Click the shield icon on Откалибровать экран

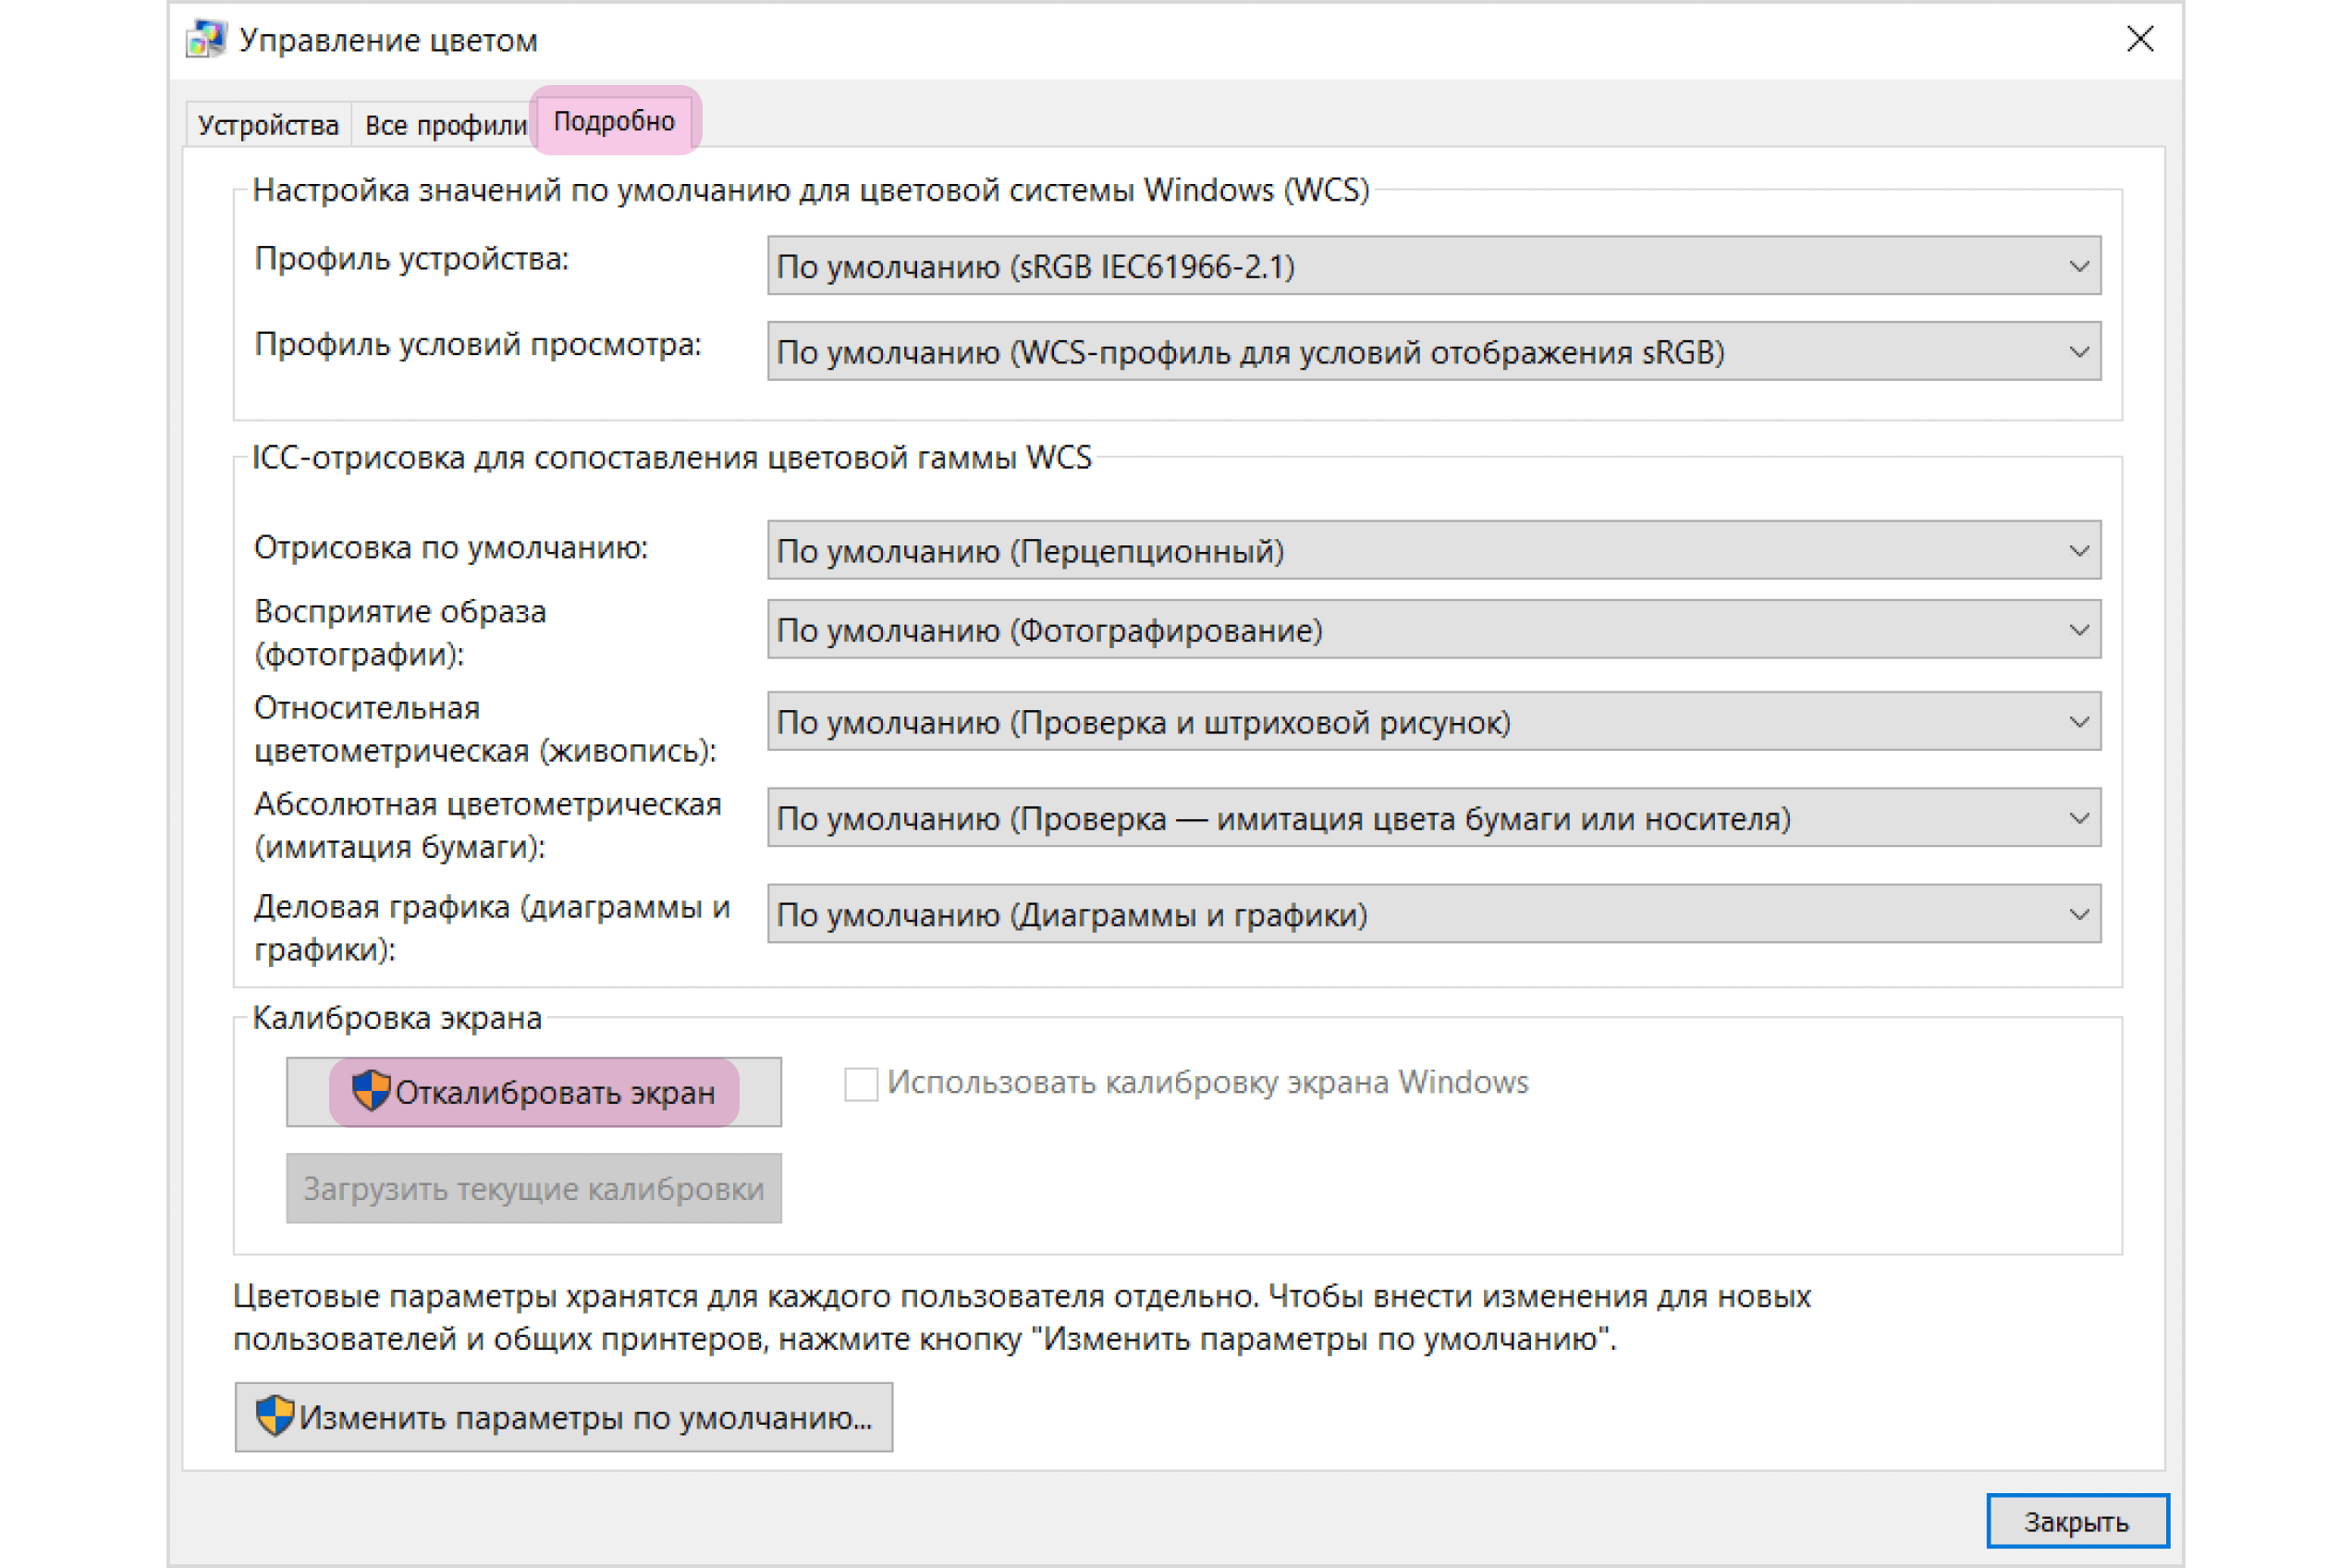click(371, 1091)
